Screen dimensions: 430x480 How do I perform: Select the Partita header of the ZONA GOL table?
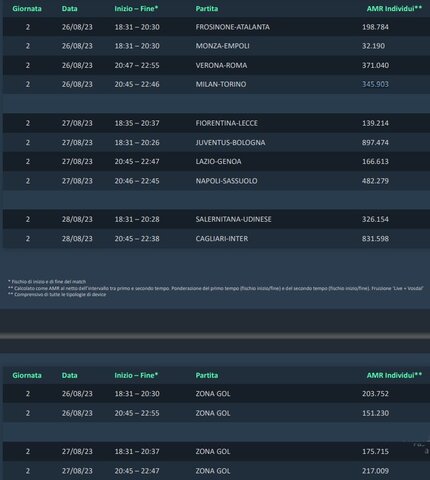[x=207, y=375]
